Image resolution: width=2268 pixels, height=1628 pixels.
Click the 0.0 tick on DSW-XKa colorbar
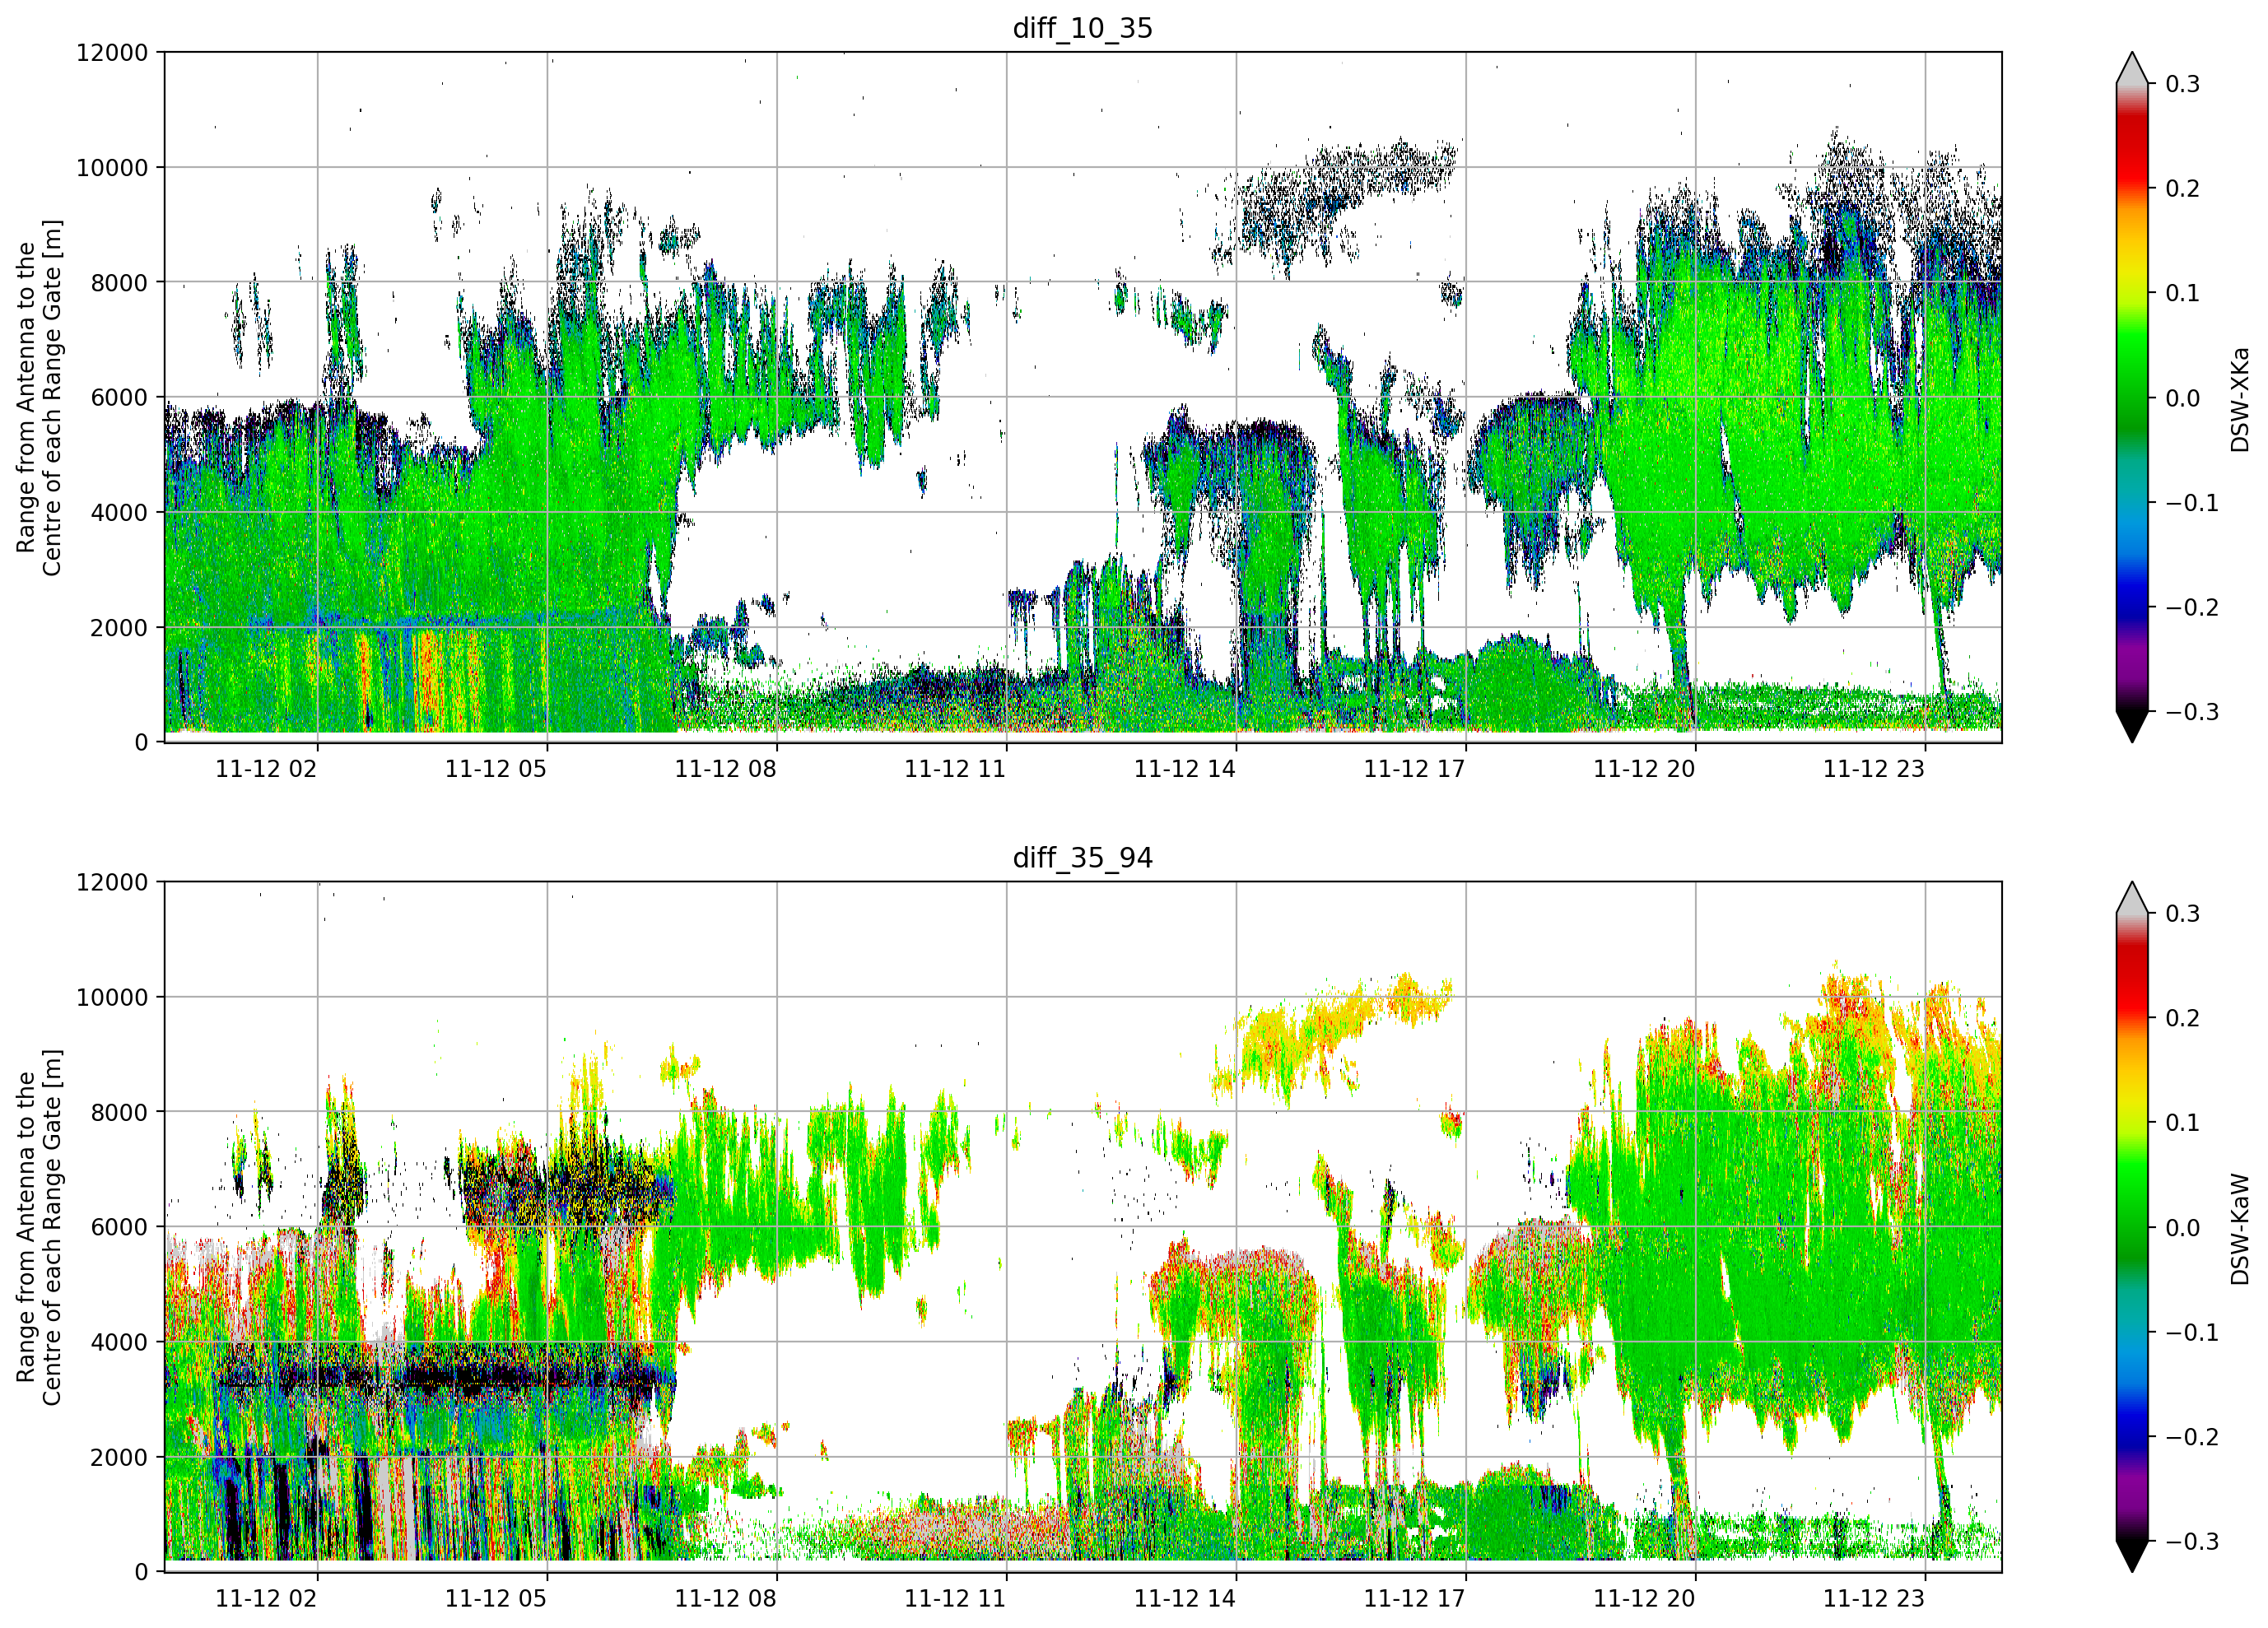tap(2183, 398)
